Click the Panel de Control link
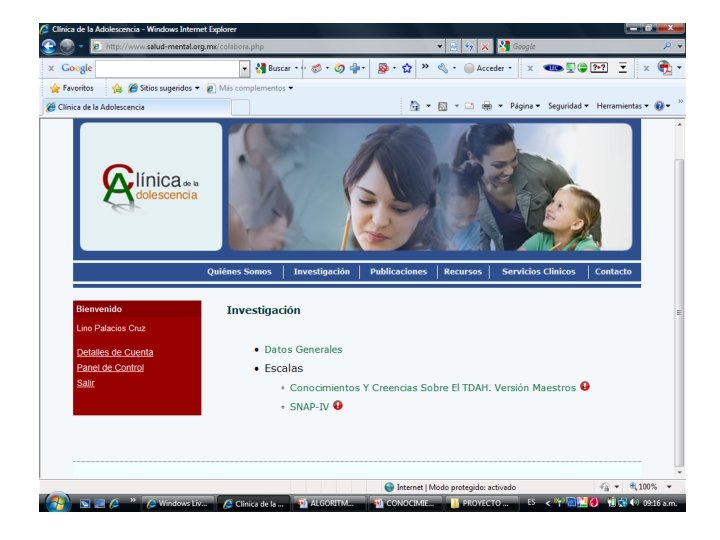 point(110,367)
